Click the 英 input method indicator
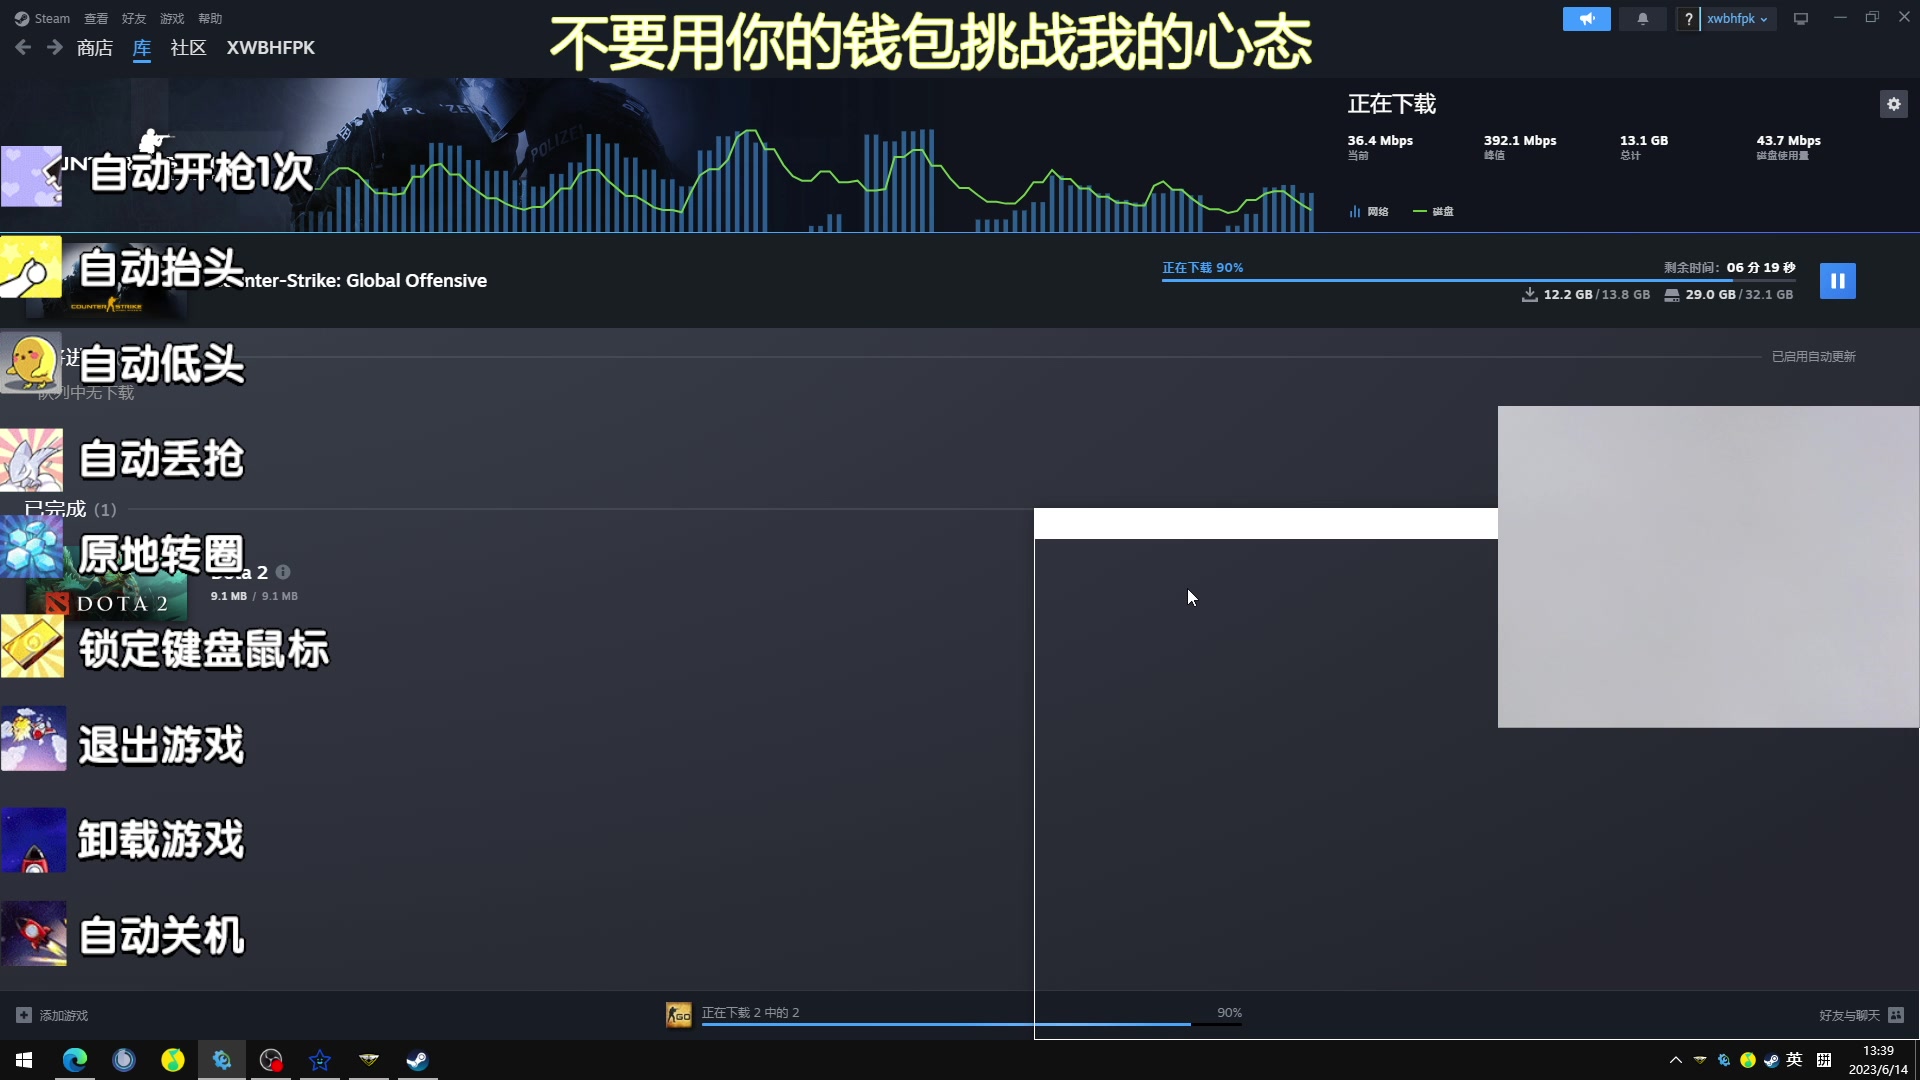Viewport: 1920px width, 1080px height. point(1795,1060)
